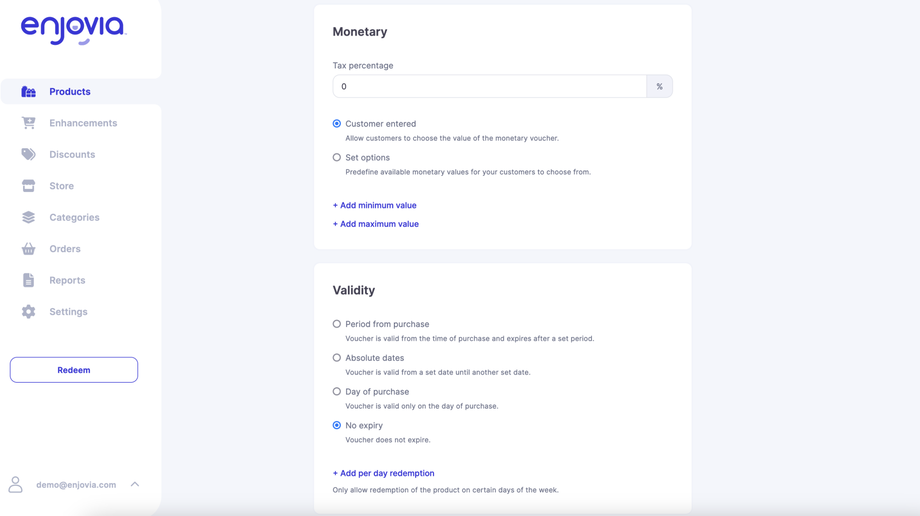Click Add per day redemption link
Image resolution: width=920 pixels, height=516 pixels.
tap(384, 473)
